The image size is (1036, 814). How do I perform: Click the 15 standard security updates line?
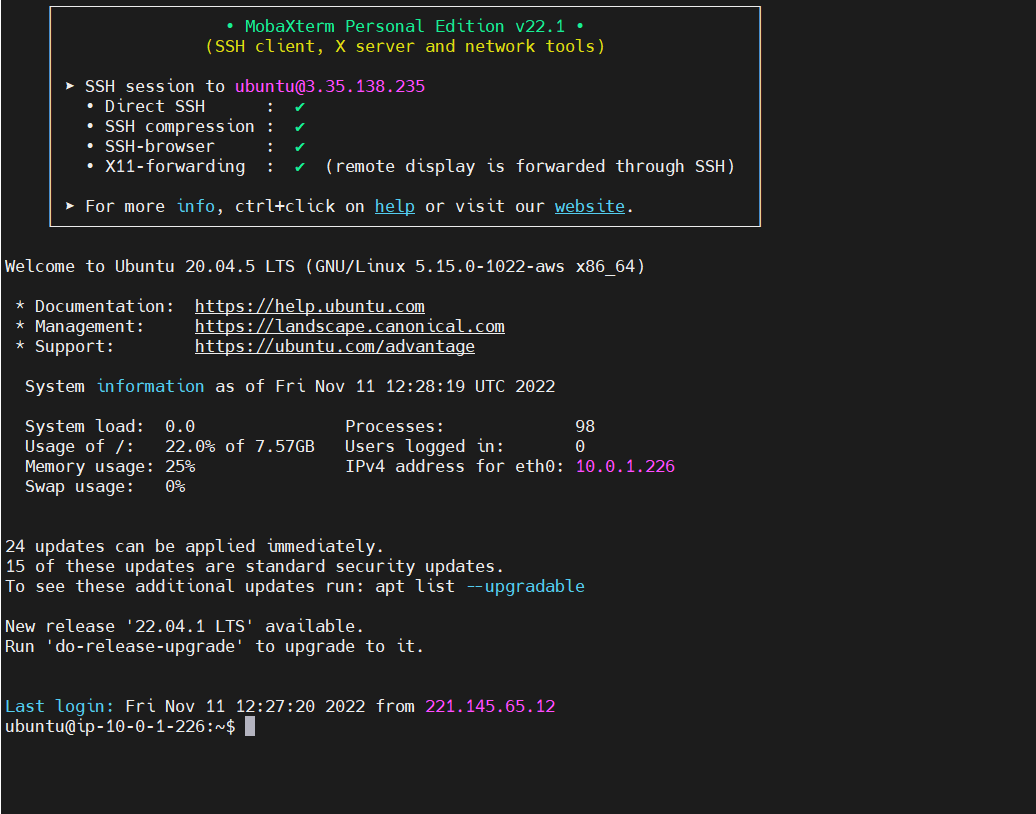point(254,566)
